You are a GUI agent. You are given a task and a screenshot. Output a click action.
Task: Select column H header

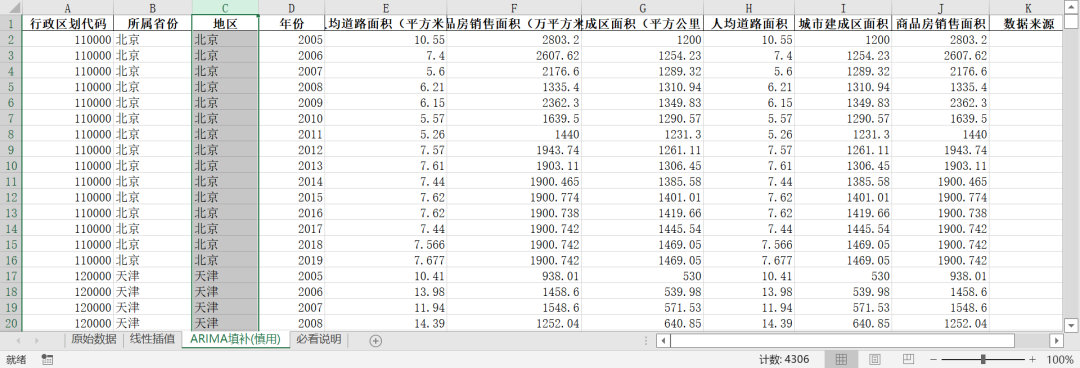point(749,8)
